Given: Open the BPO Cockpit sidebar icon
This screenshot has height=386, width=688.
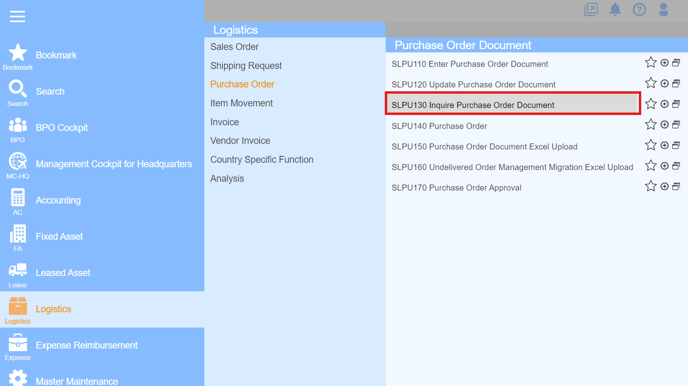Looking at the screenshot, I should click(x=18, y=125).
